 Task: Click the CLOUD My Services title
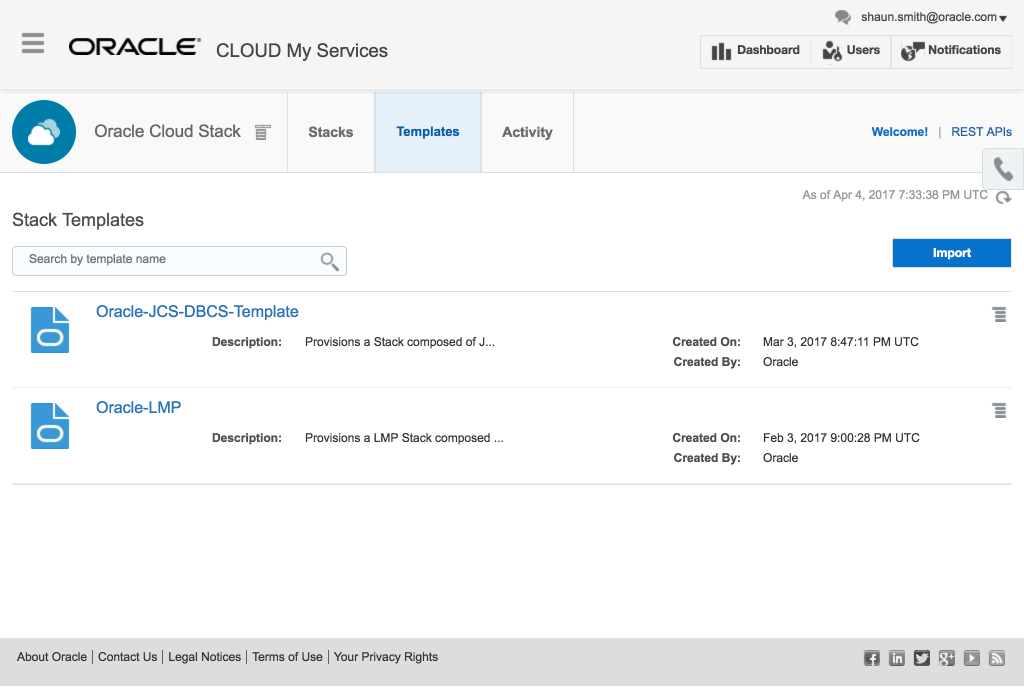(x=302, y=51)
